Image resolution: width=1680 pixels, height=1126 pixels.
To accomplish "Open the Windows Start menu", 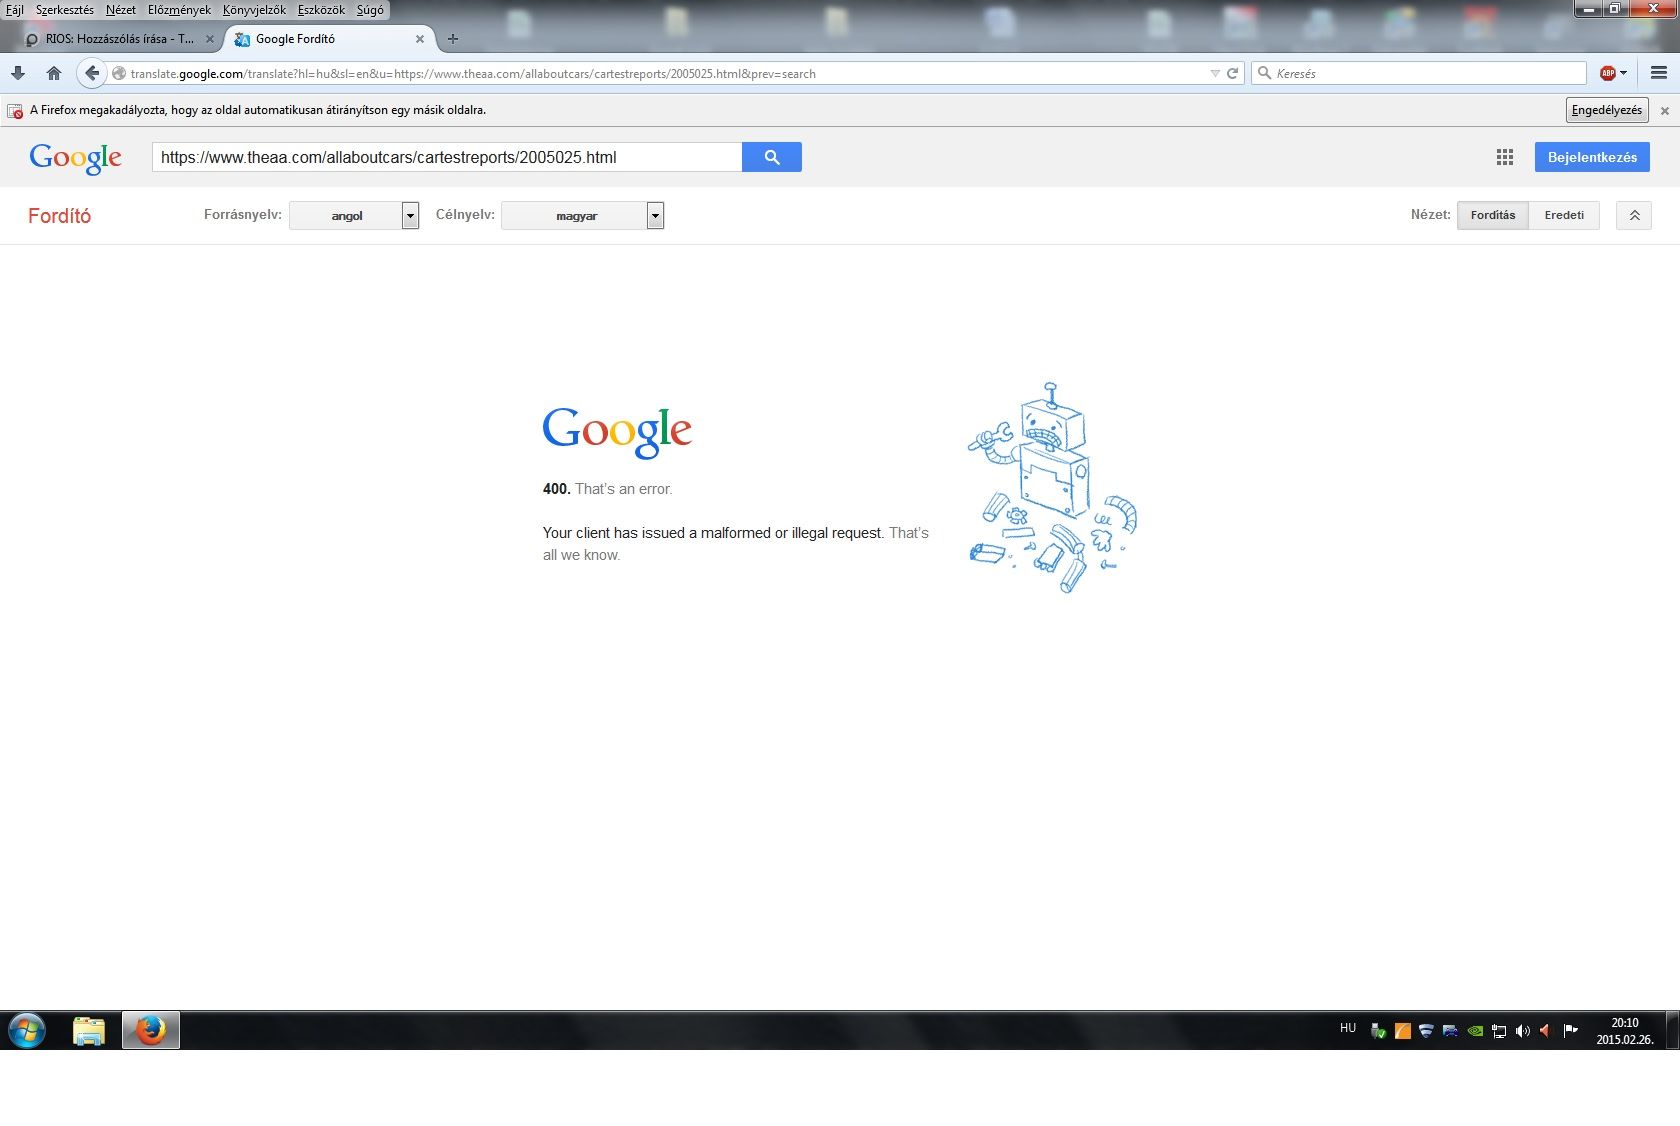I will tap(27, 1030).
